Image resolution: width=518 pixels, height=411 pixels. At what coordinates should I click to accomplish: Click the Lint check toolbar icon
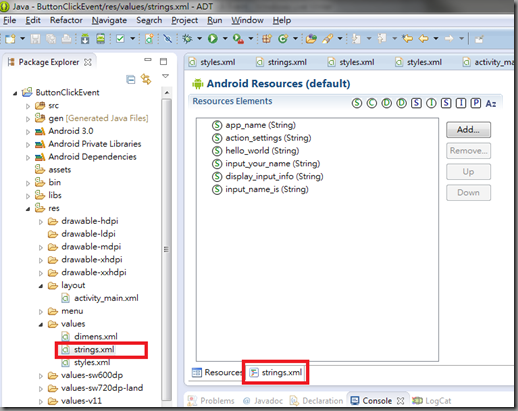120,39
